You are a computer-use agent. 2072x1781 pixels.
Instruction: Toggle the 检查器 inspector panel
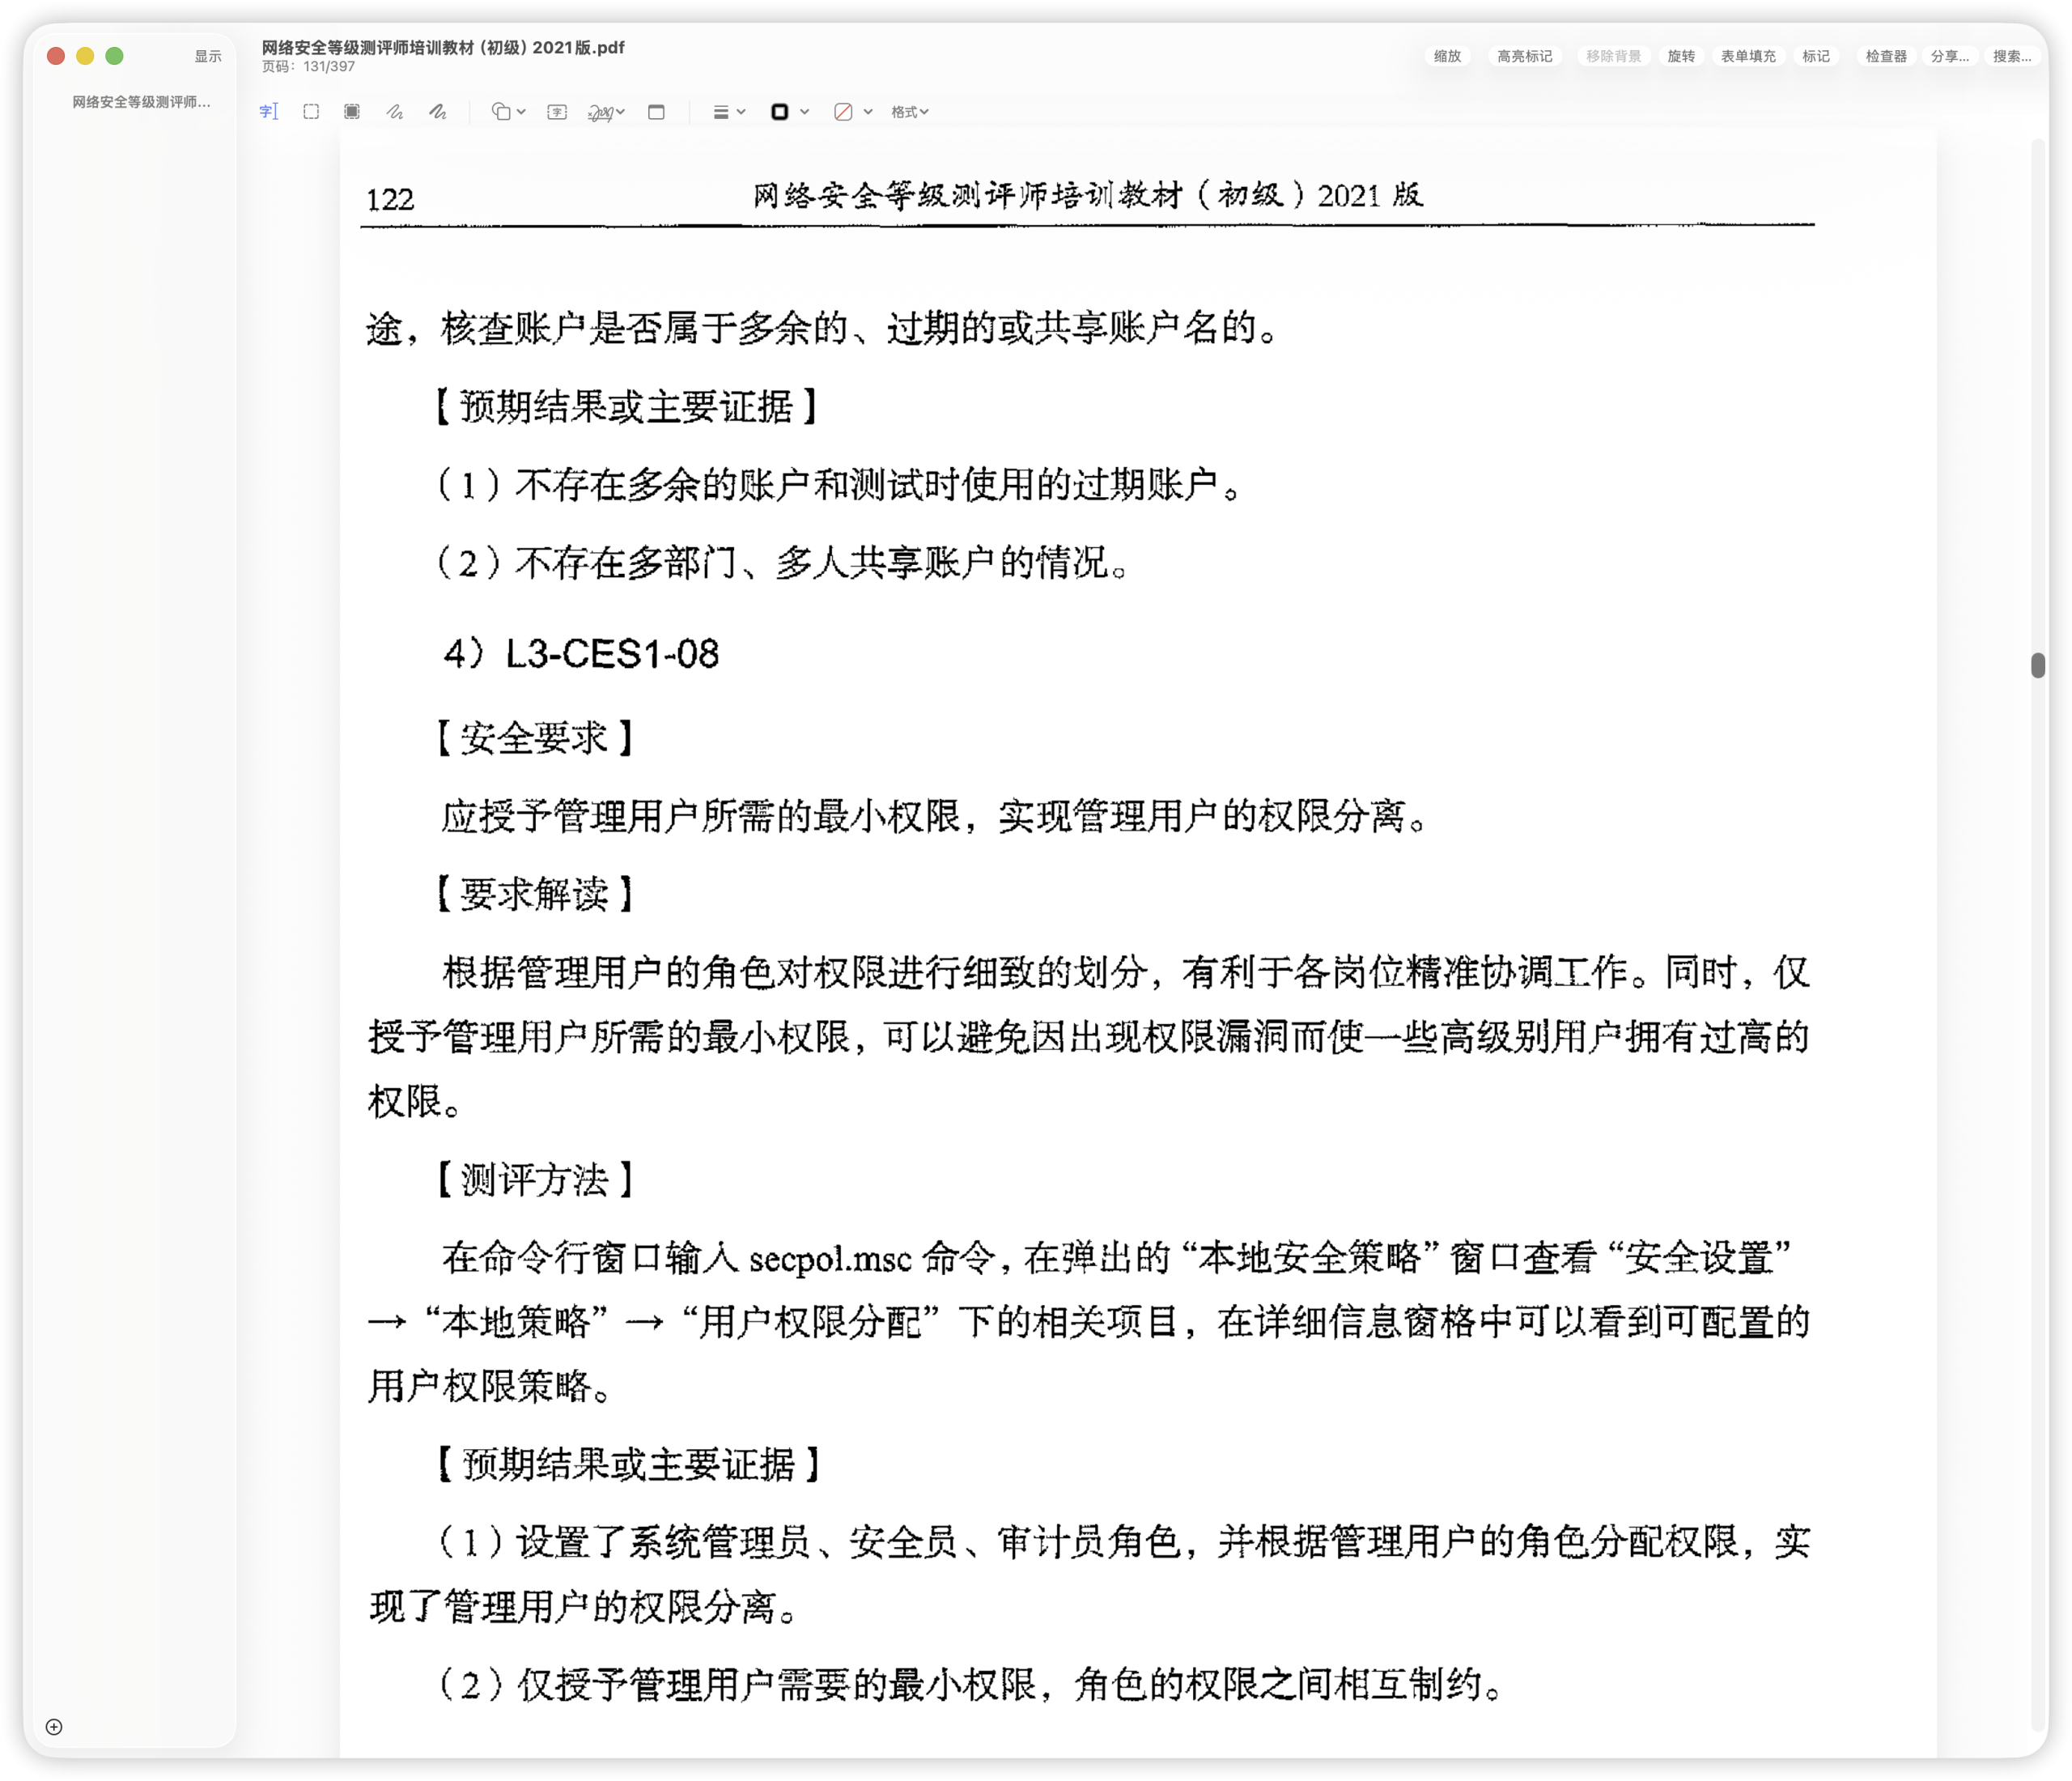click(1885, 56)
